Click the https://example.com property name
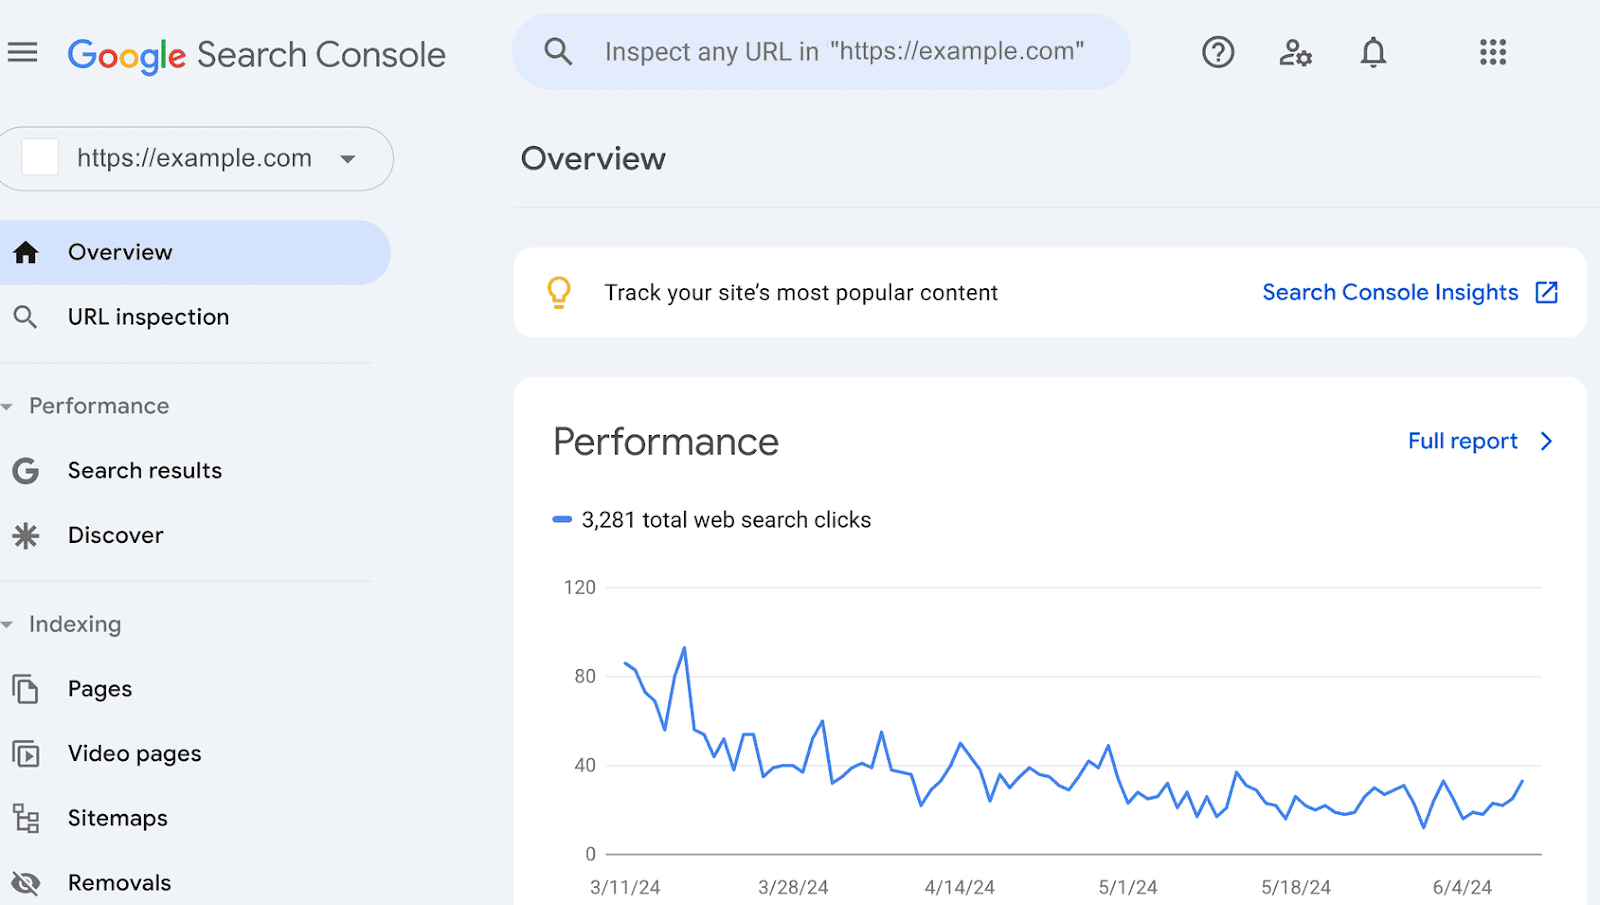 click(x=194, y=158)
